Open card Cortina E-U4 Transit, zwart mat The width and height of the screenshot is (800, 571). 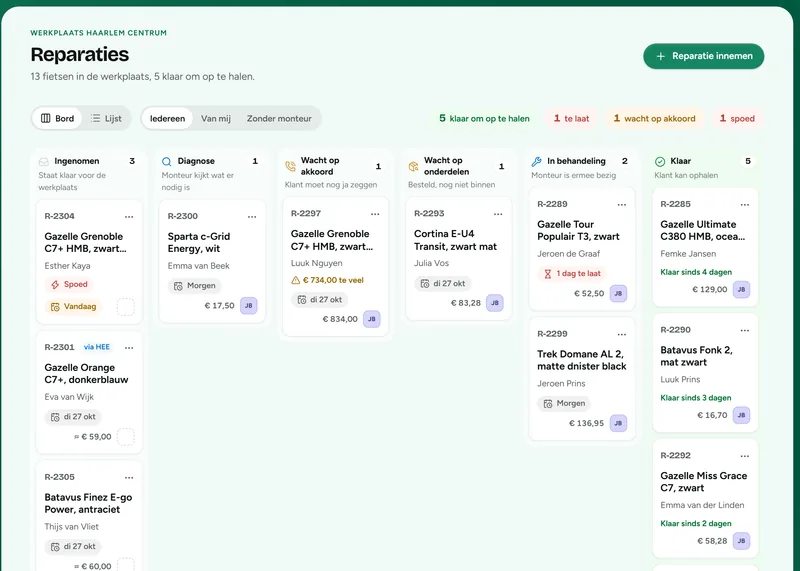(x=459, y=259)
